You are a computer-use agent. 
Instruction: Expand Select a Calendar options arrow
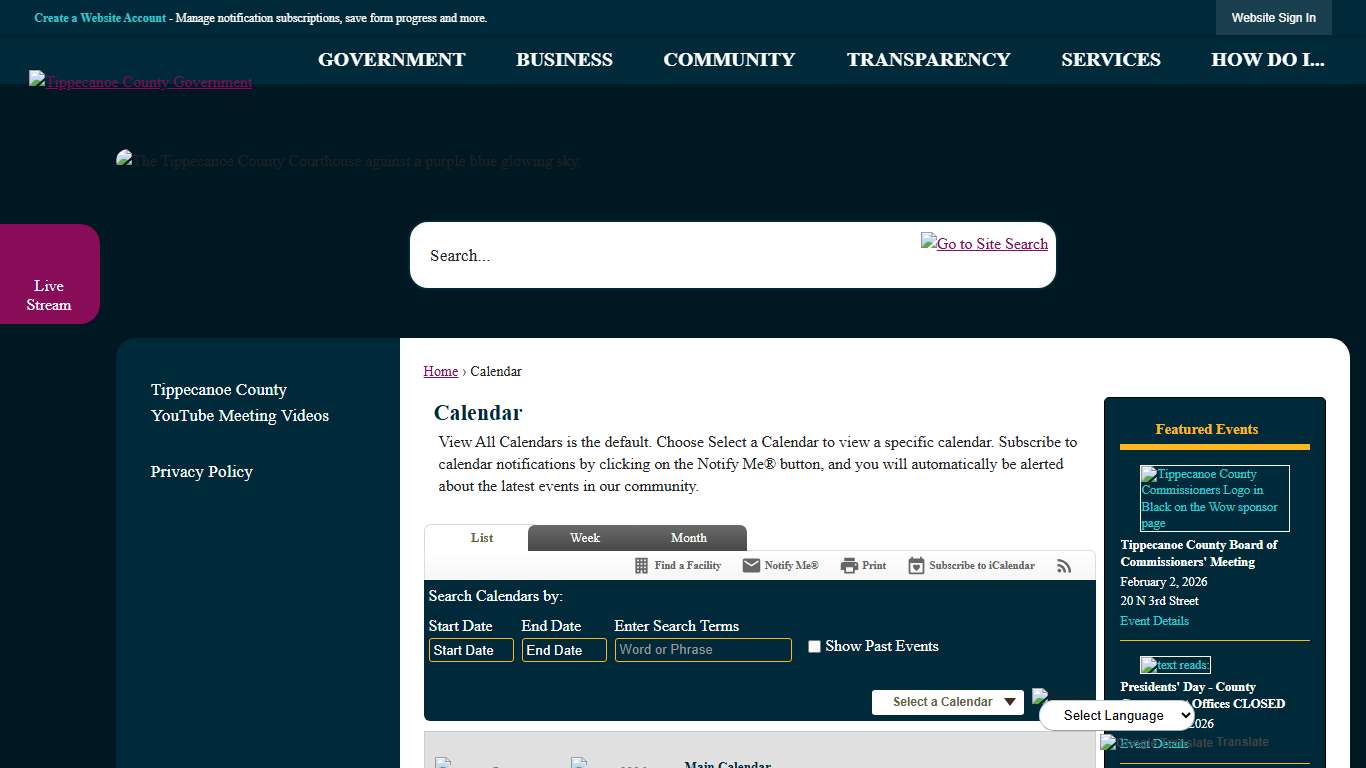1010,701
